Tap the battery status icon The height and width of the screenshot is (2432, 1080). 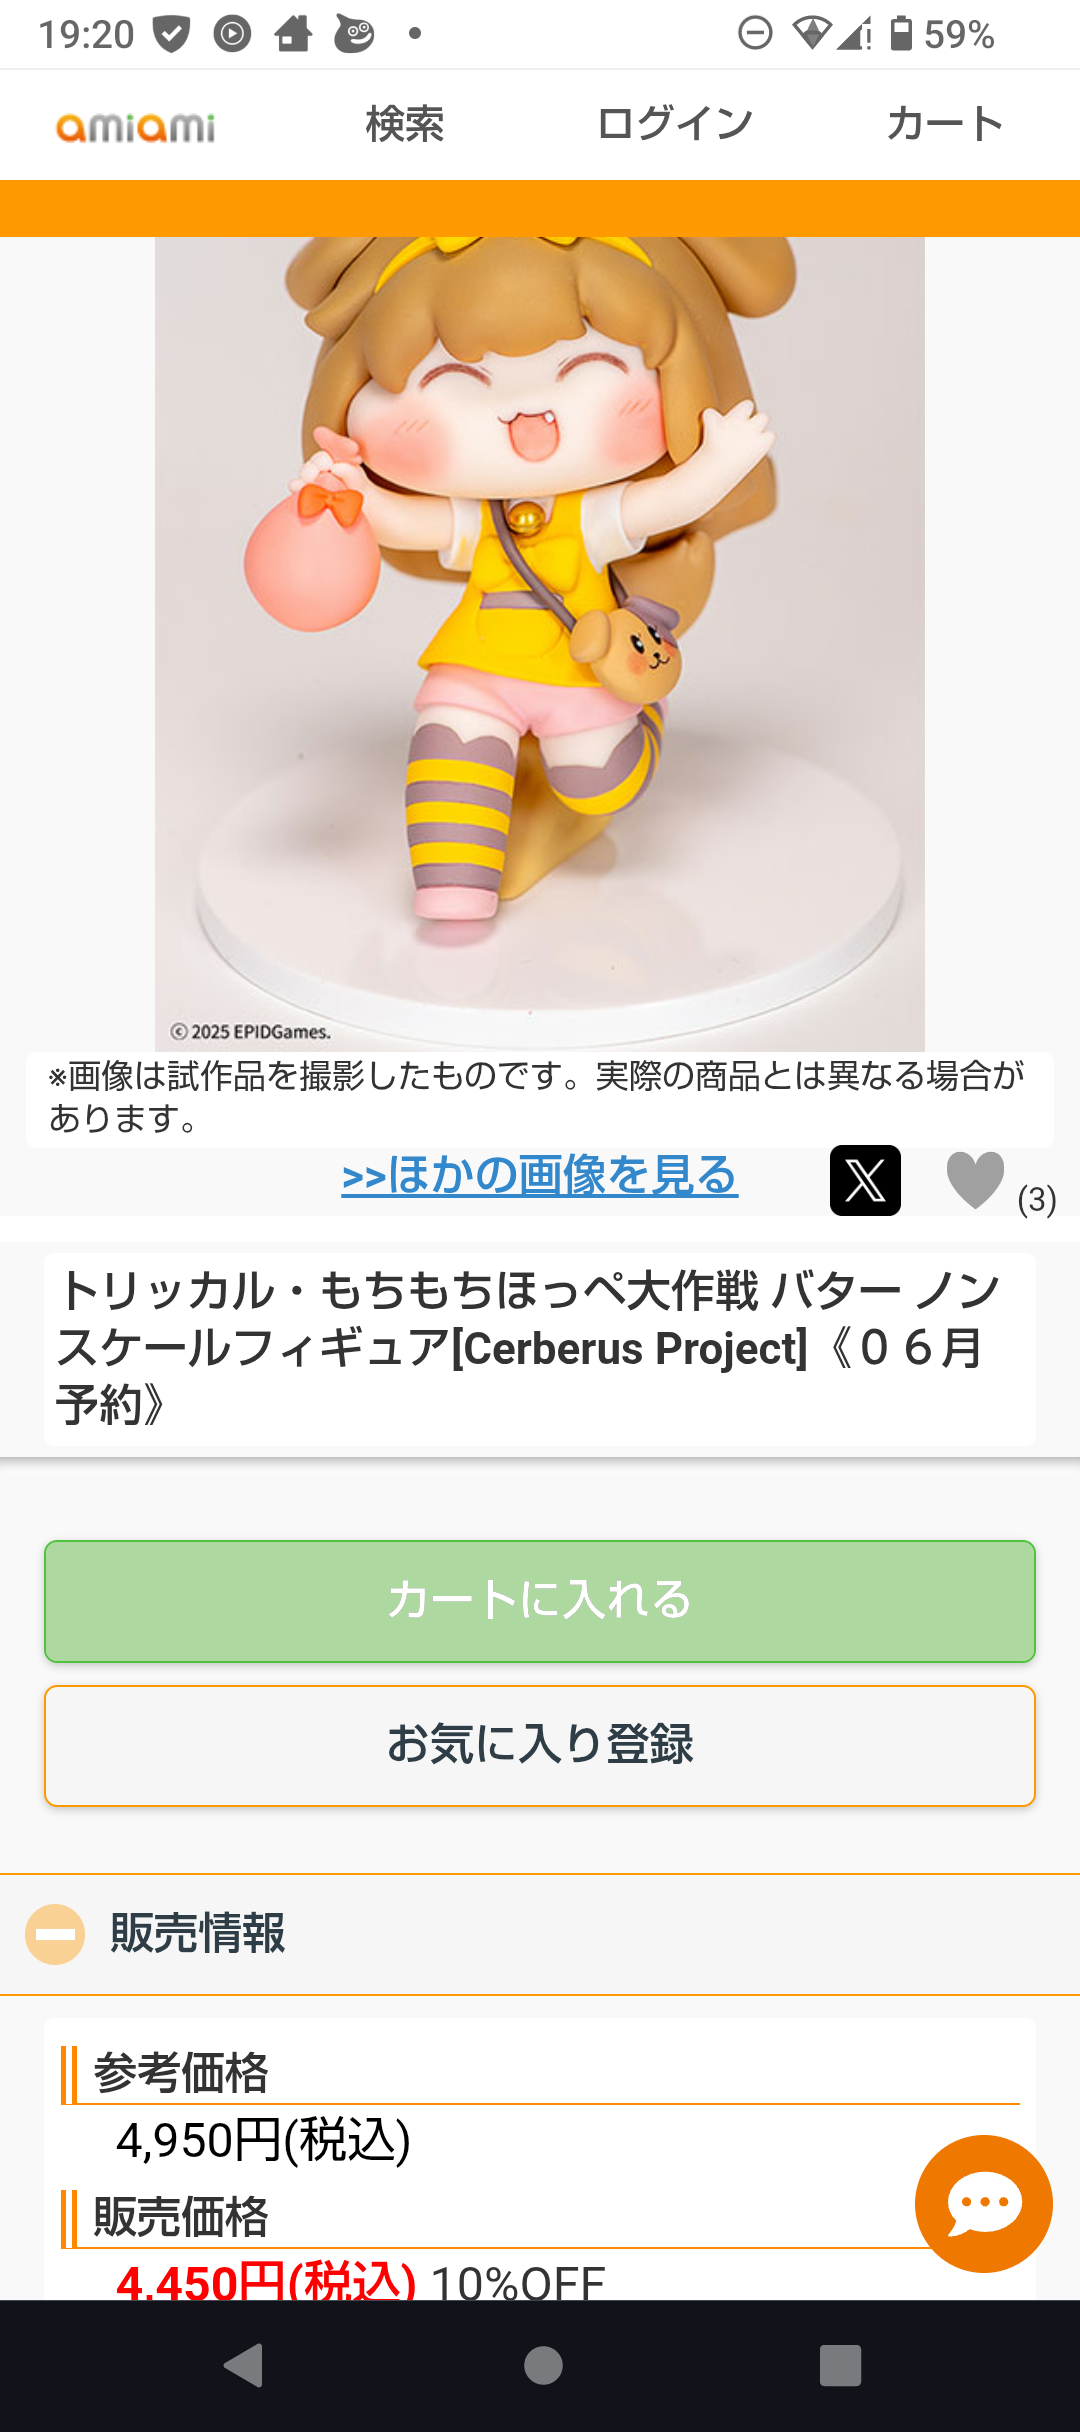(x=901, y=34)
